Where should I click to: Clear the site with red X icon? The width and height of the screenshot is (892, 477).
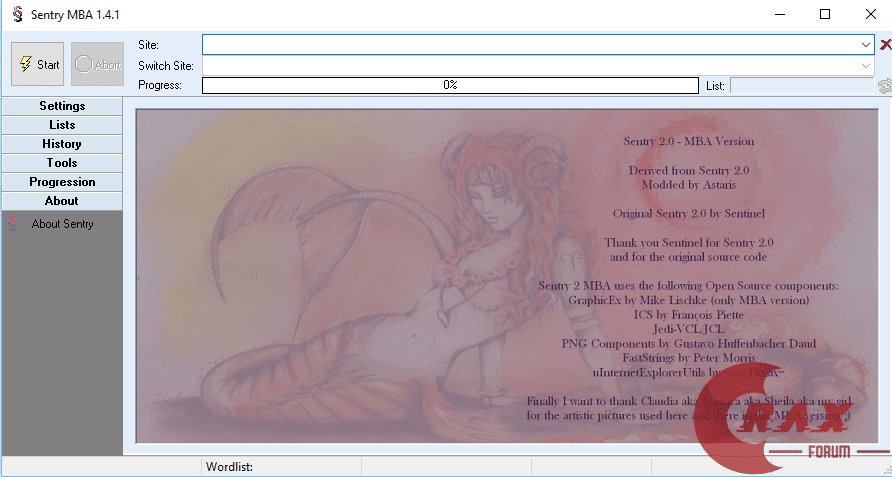pos(885,44)
